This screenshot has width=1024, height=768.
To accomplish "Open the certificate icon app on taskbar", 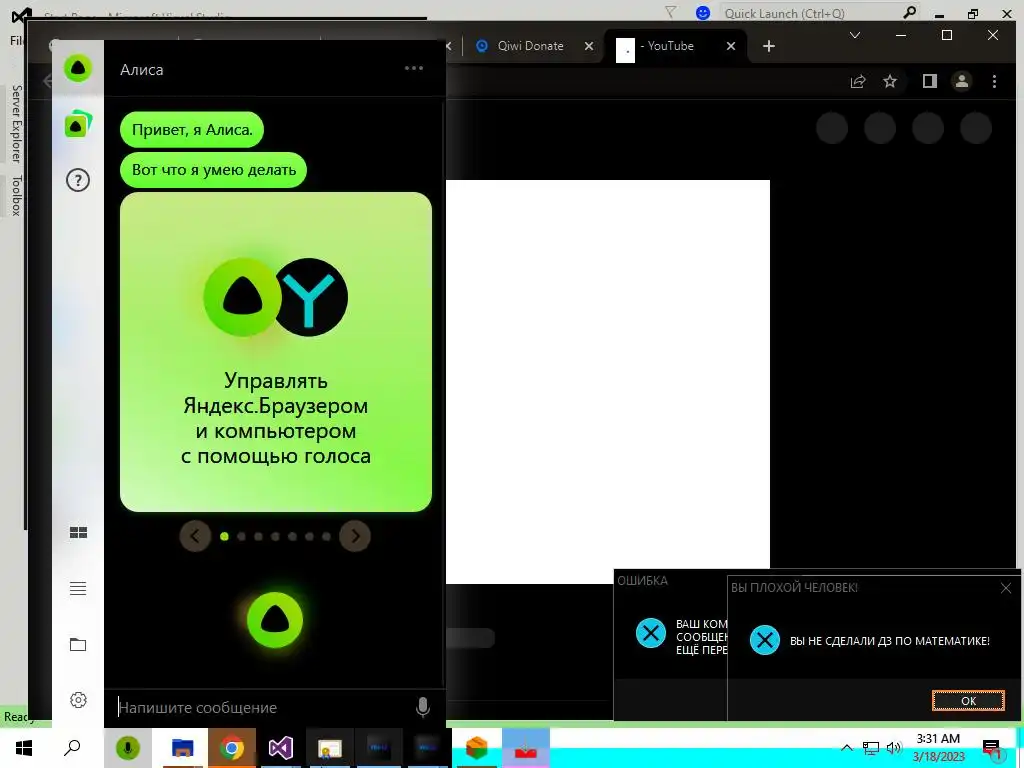I will (330, 748).
